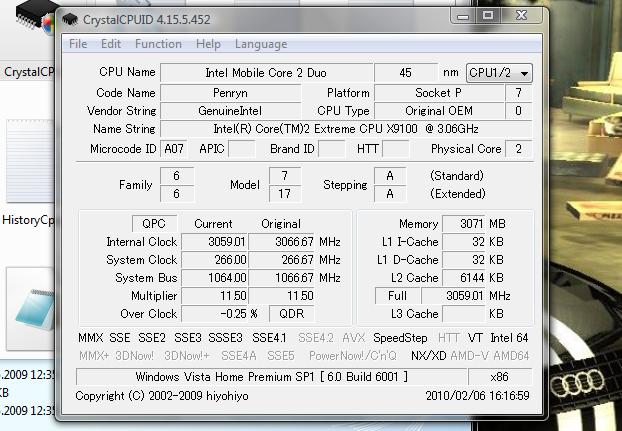Click the current Internal Clock value 3059.01
The width and height of the screenshot is (622, 431).
pos(214,242)
